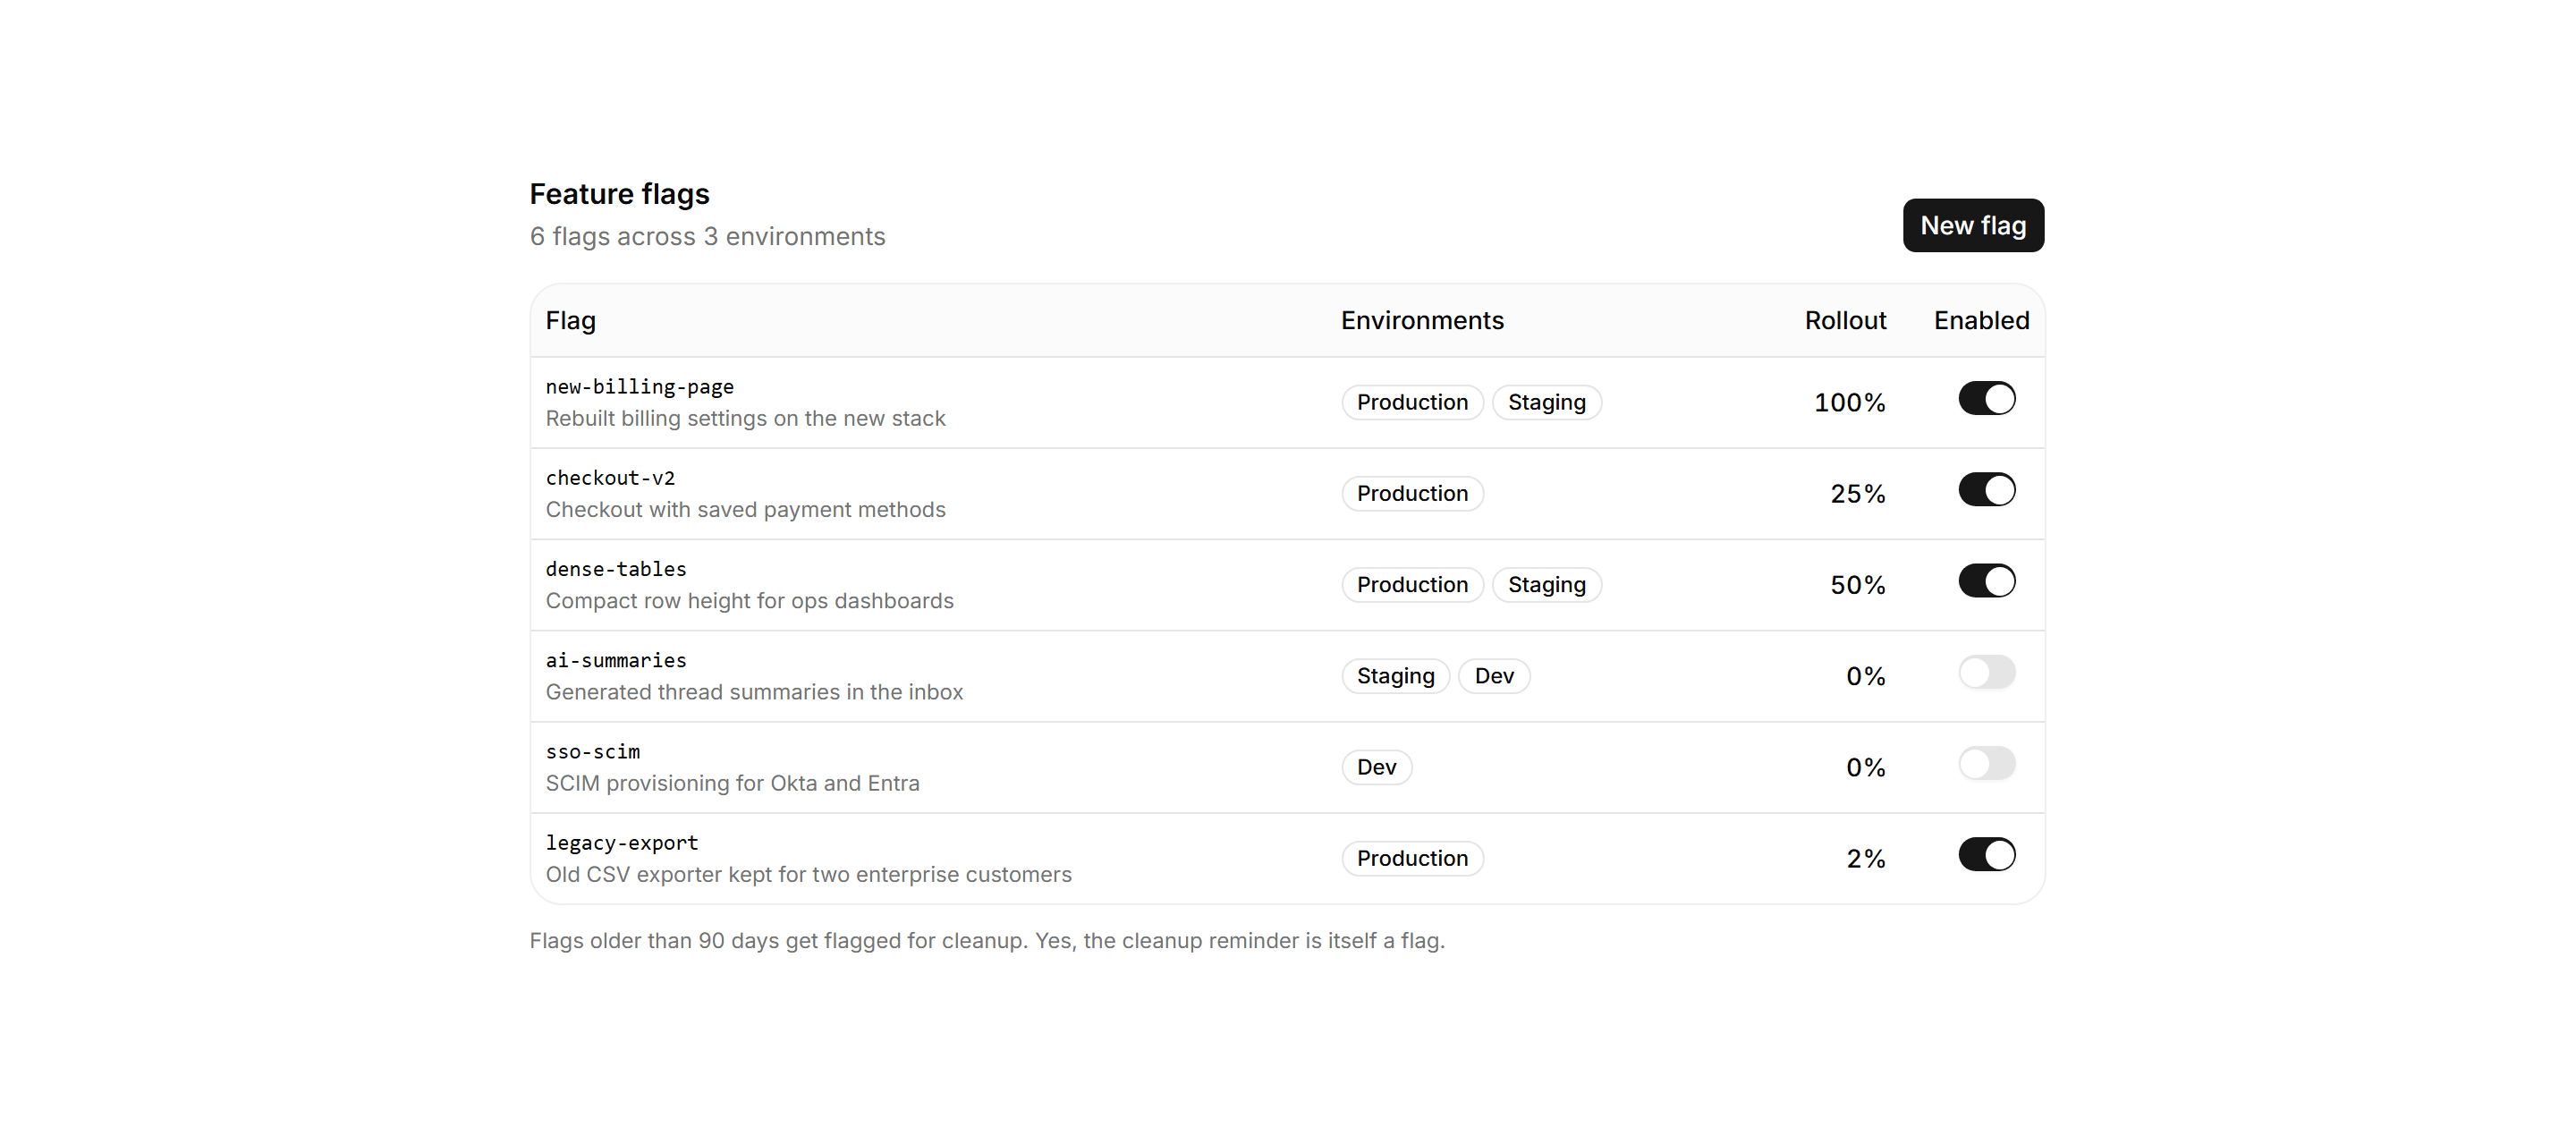Viewport: 2576px width, 1127px height.
Task: Click the Environments column header
Action: [1421, 320]
